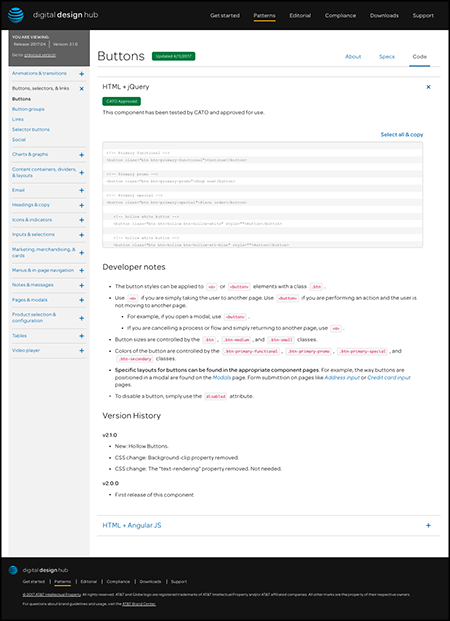Click inside the code snippet box
Viewport: 450px width, 621px height.
(262, 195)
